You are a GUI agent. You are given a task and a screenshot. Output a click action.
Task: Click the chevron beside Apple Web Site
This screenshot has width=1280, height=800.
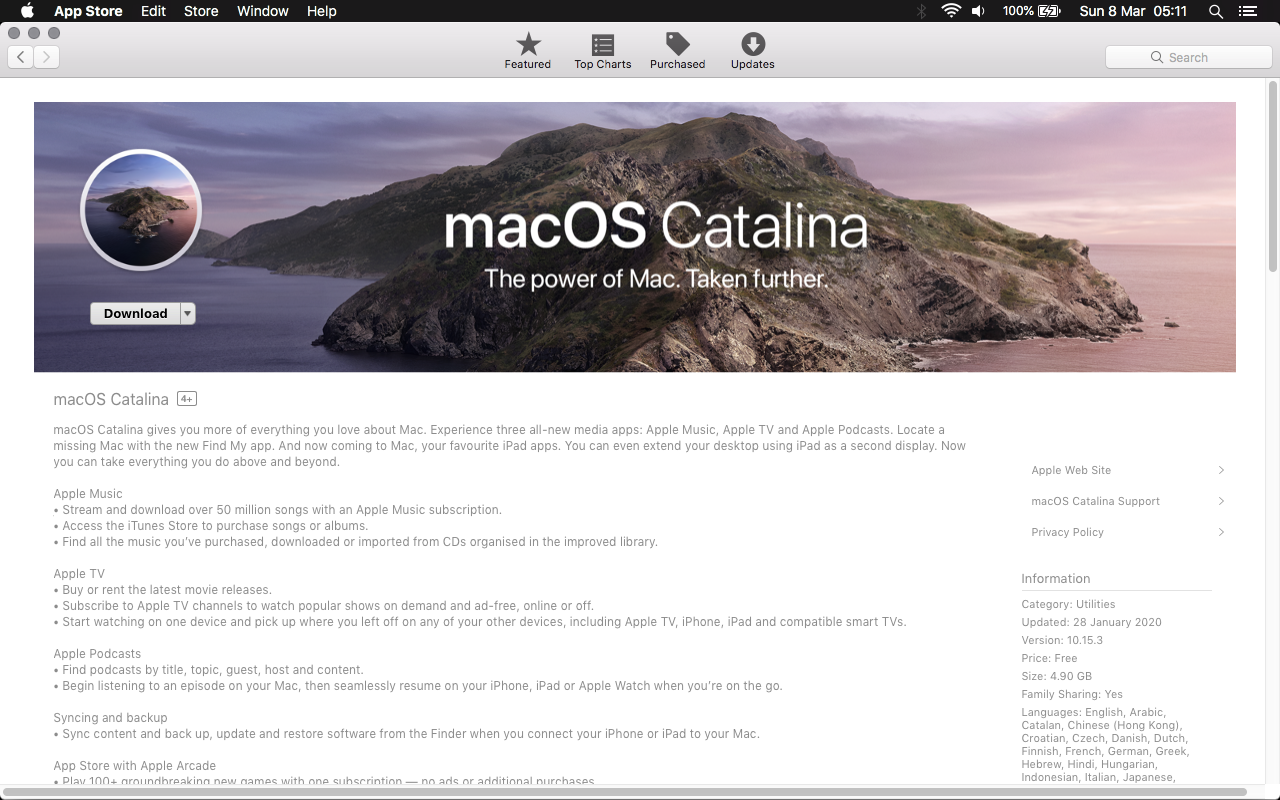click(1221, 470)
